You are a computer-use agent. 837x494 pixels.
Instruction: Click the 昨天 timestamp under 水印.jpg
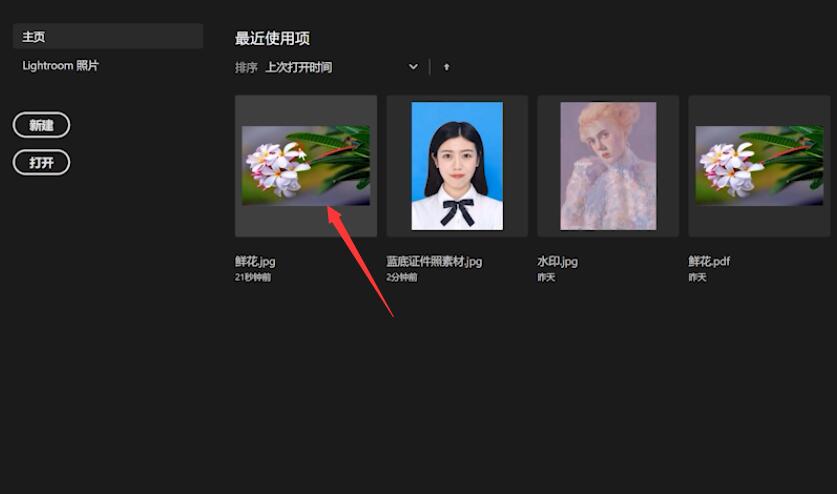tap(546, 277)
